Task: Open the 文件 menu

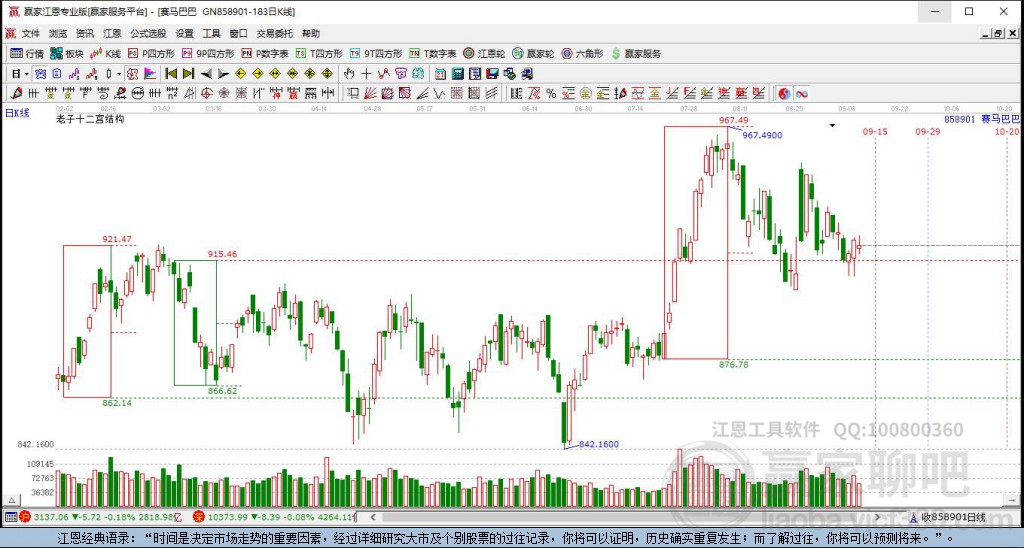Action: 31,33
